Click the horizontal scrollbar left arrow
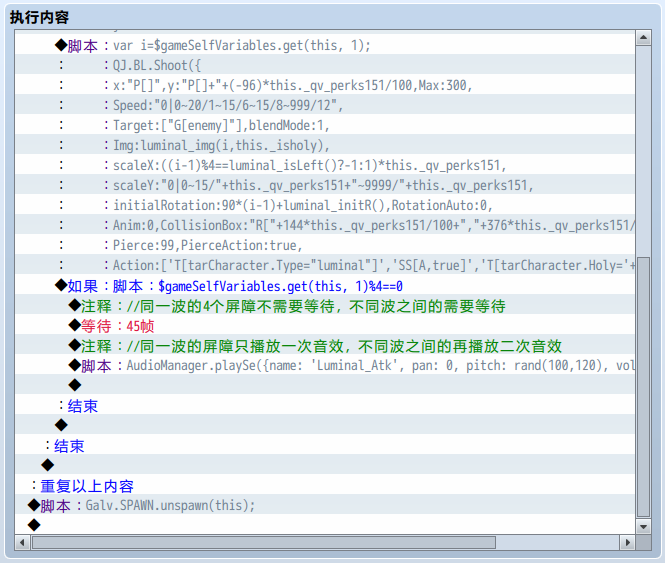Viewport: 665px width, 563px height. (22, 542)
